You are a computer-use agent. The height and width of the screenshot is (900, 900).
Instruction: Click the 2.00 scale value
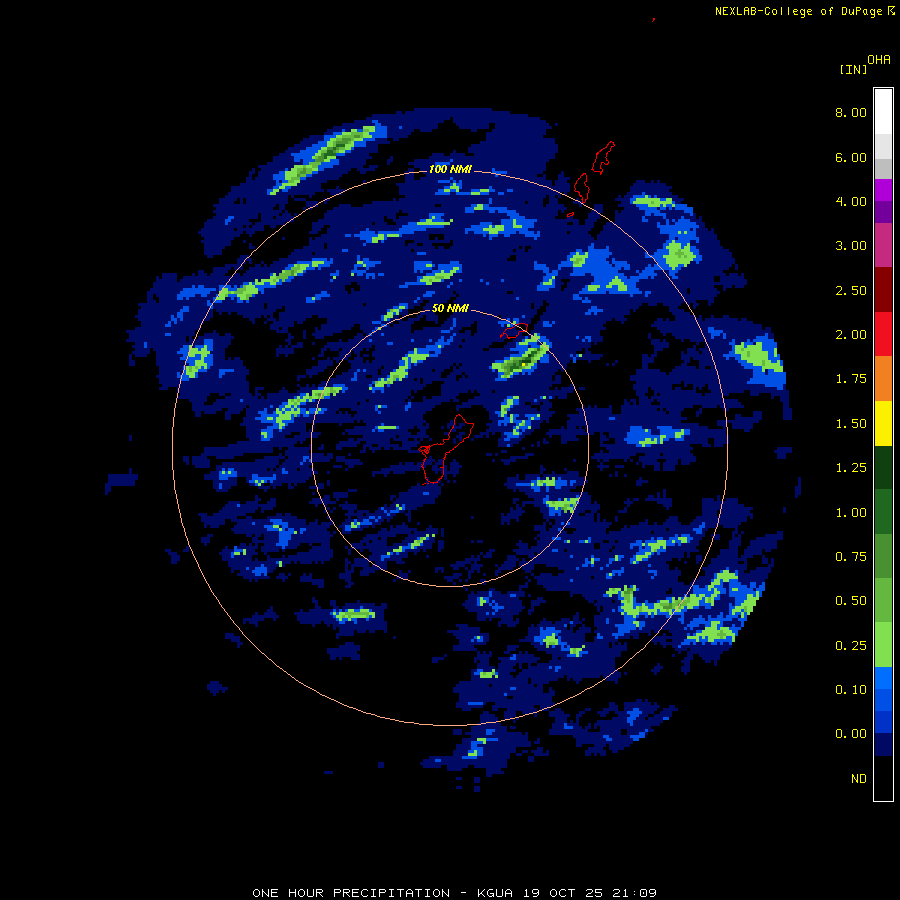point(851,335)
